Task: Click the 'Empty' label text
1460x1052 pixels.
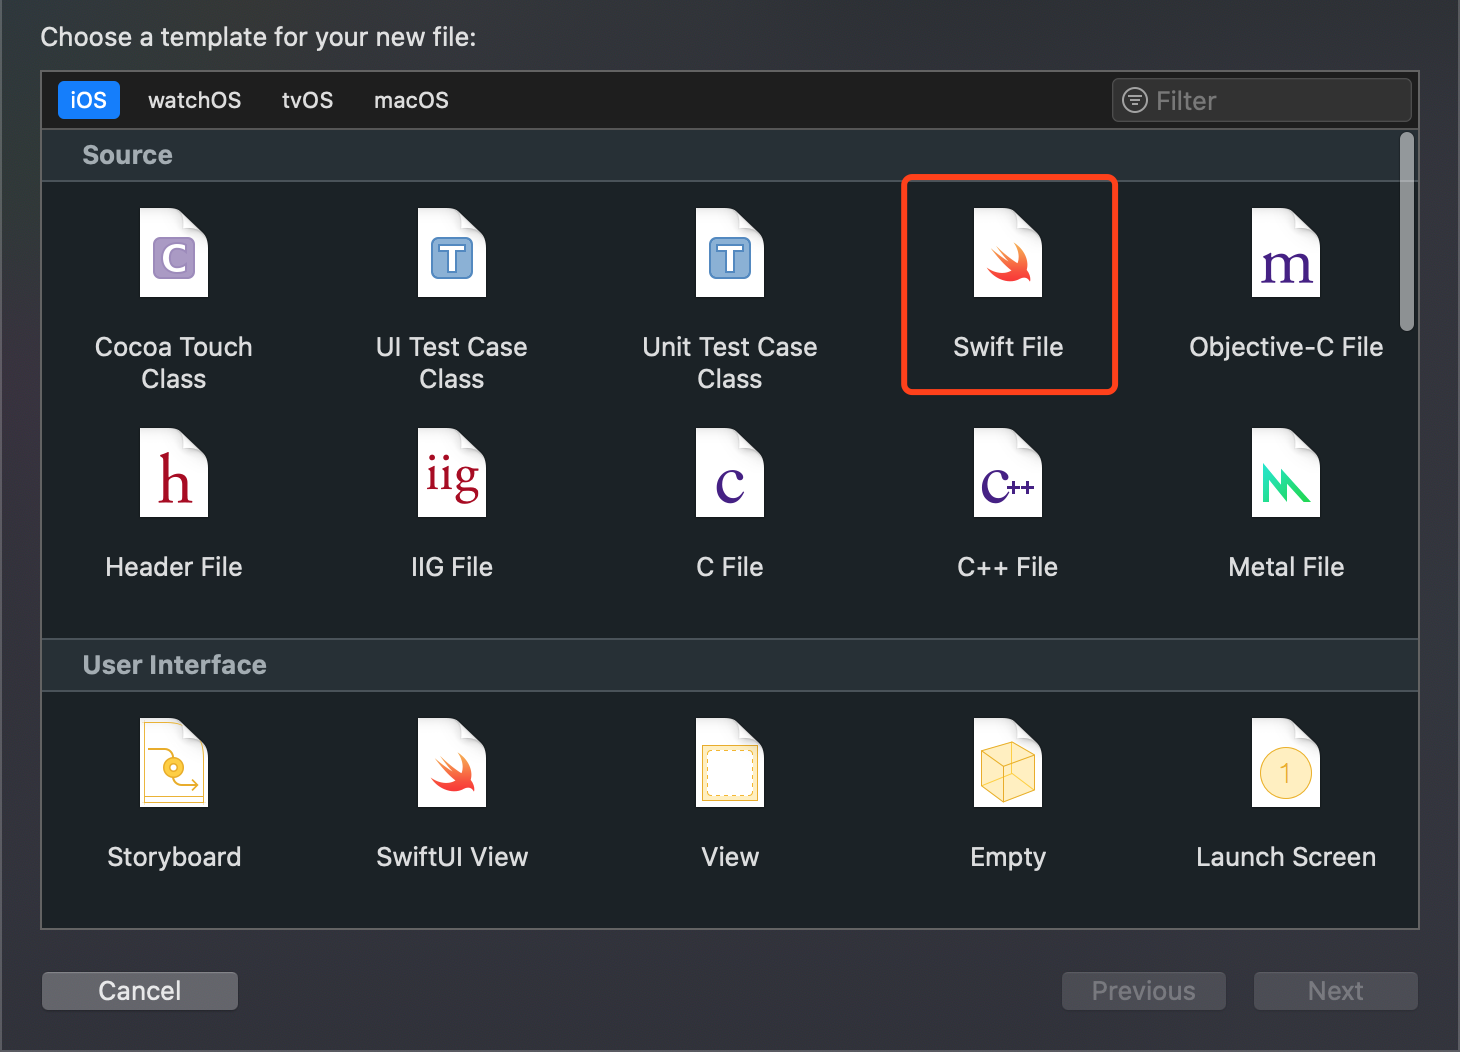Action: [1008, 858]
